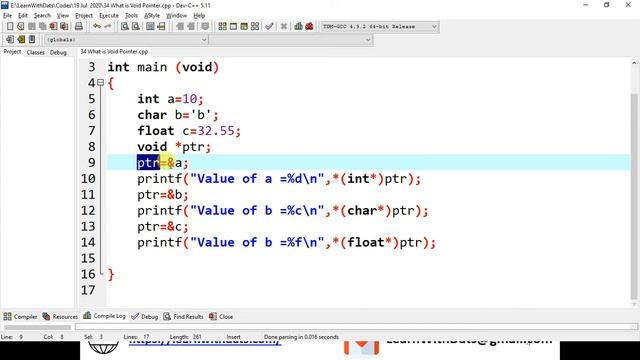Switch to the Classes sidebar tab
The image size is (640, 360).
[36, 52]
